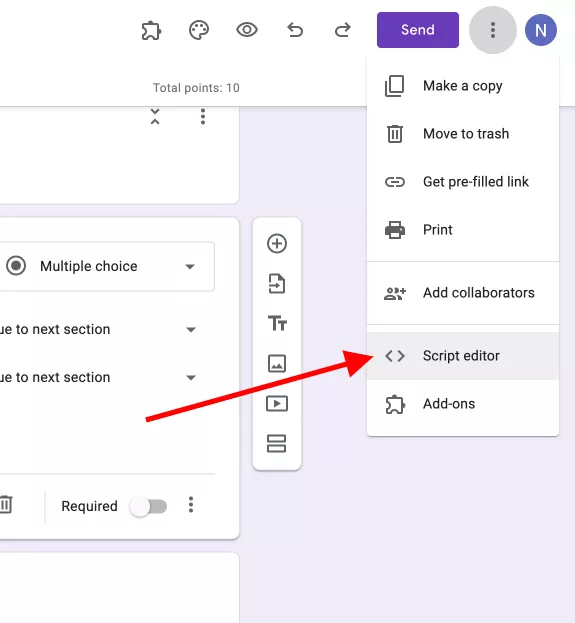575x623 pixels.
Task: Open the Add-ons puzzle icon in header
Action: click(151, 31)
